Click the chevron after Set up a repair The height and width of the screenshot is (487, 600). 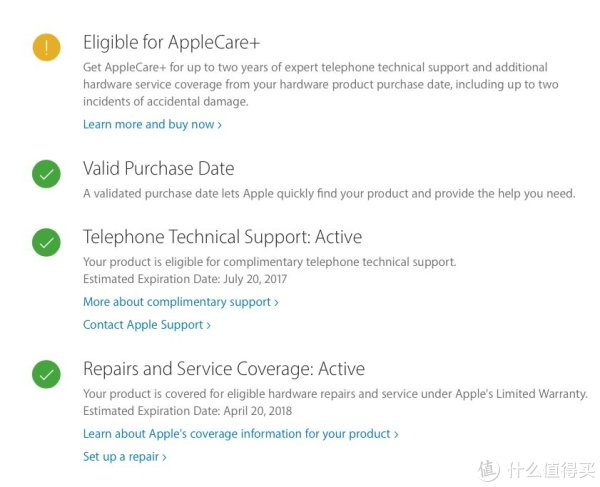tap(164, 458)
